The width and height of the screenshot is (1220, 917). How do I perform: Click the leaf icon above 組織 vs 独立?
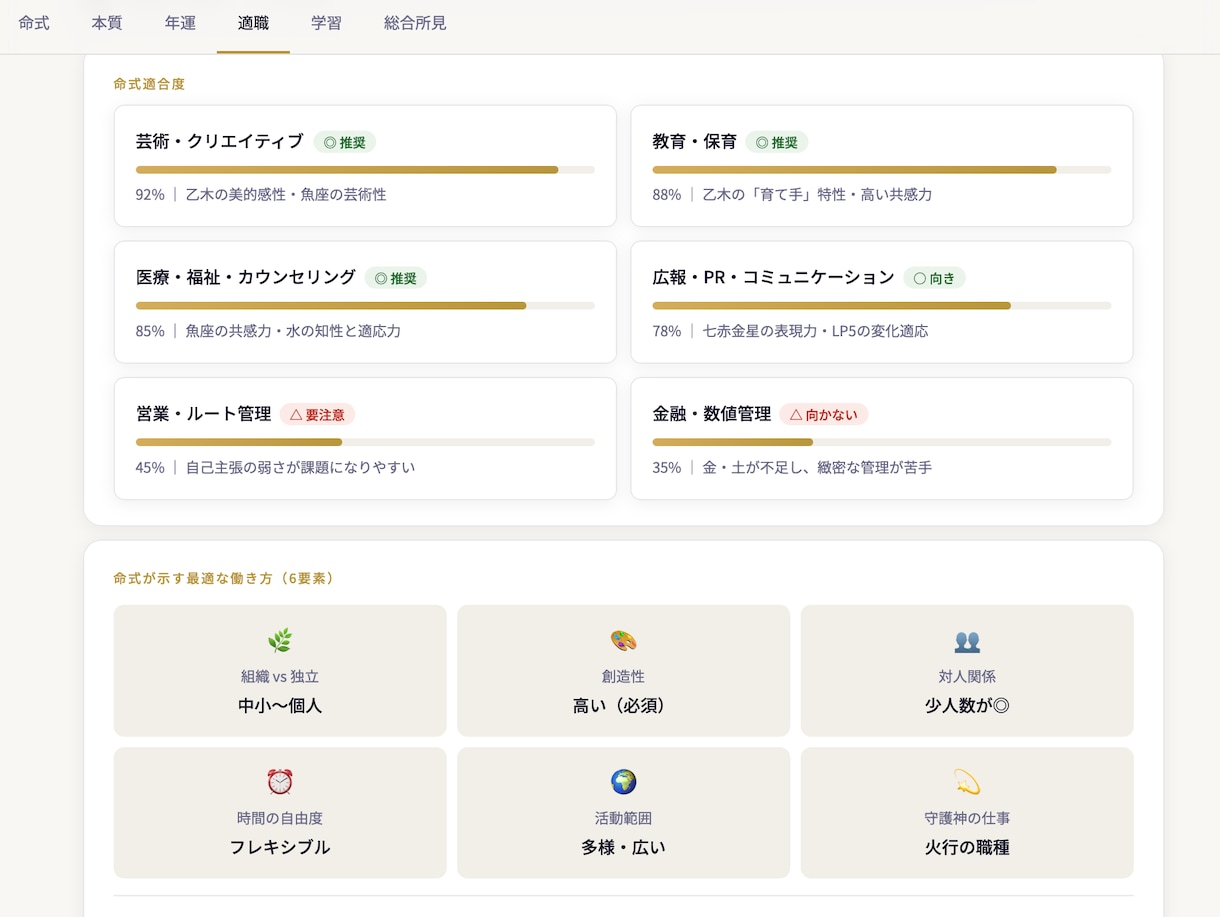pos(280,641)
